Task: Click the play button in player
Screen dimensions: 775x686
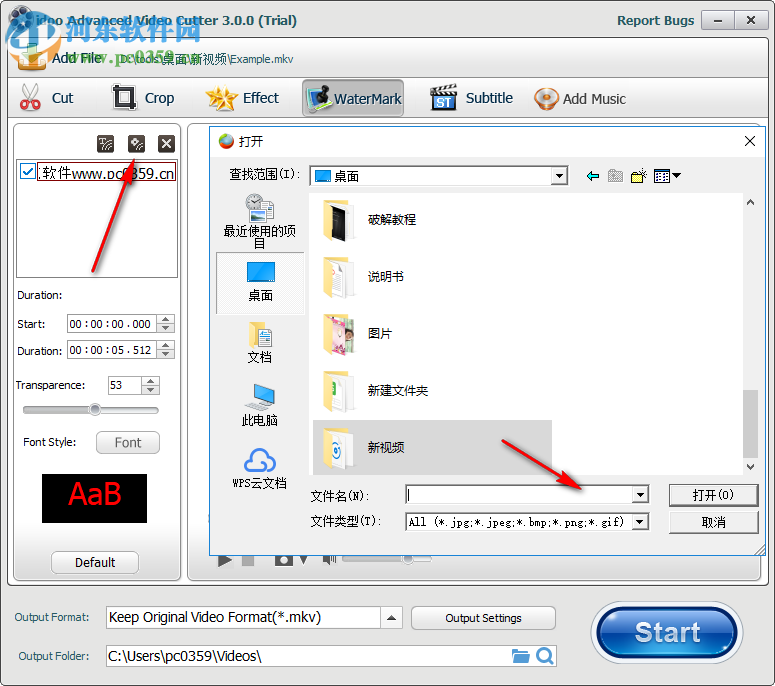Action: (225, 560)
